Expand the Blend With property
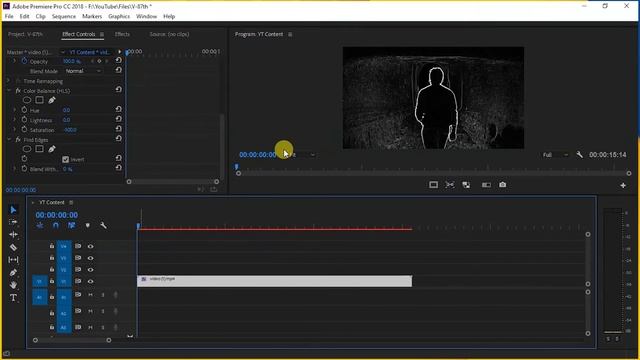Image resolution: width=640 pixels, height=360 pixels. pos(14,168)
